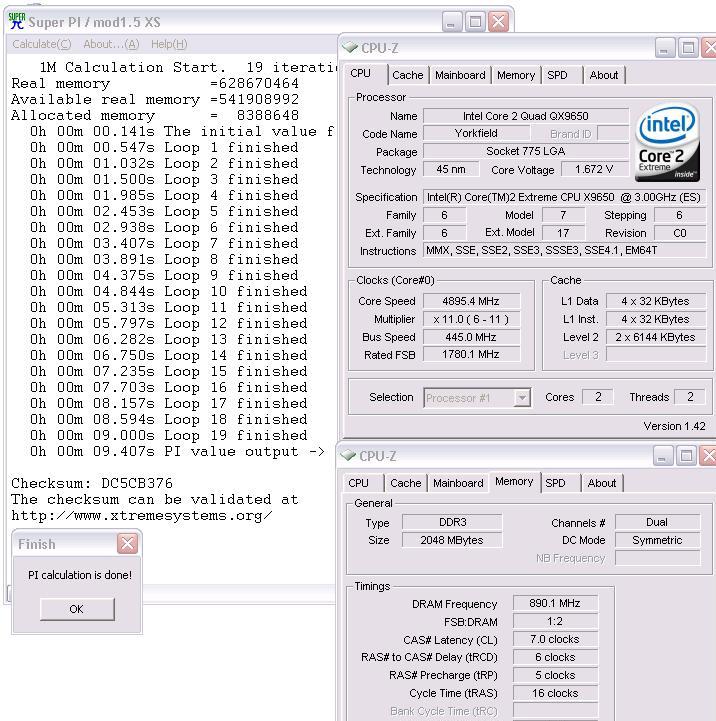The height and width of the screenshot is (721, 716).
Task: Click the Loop 19 finished line
Action: point(169,435)
